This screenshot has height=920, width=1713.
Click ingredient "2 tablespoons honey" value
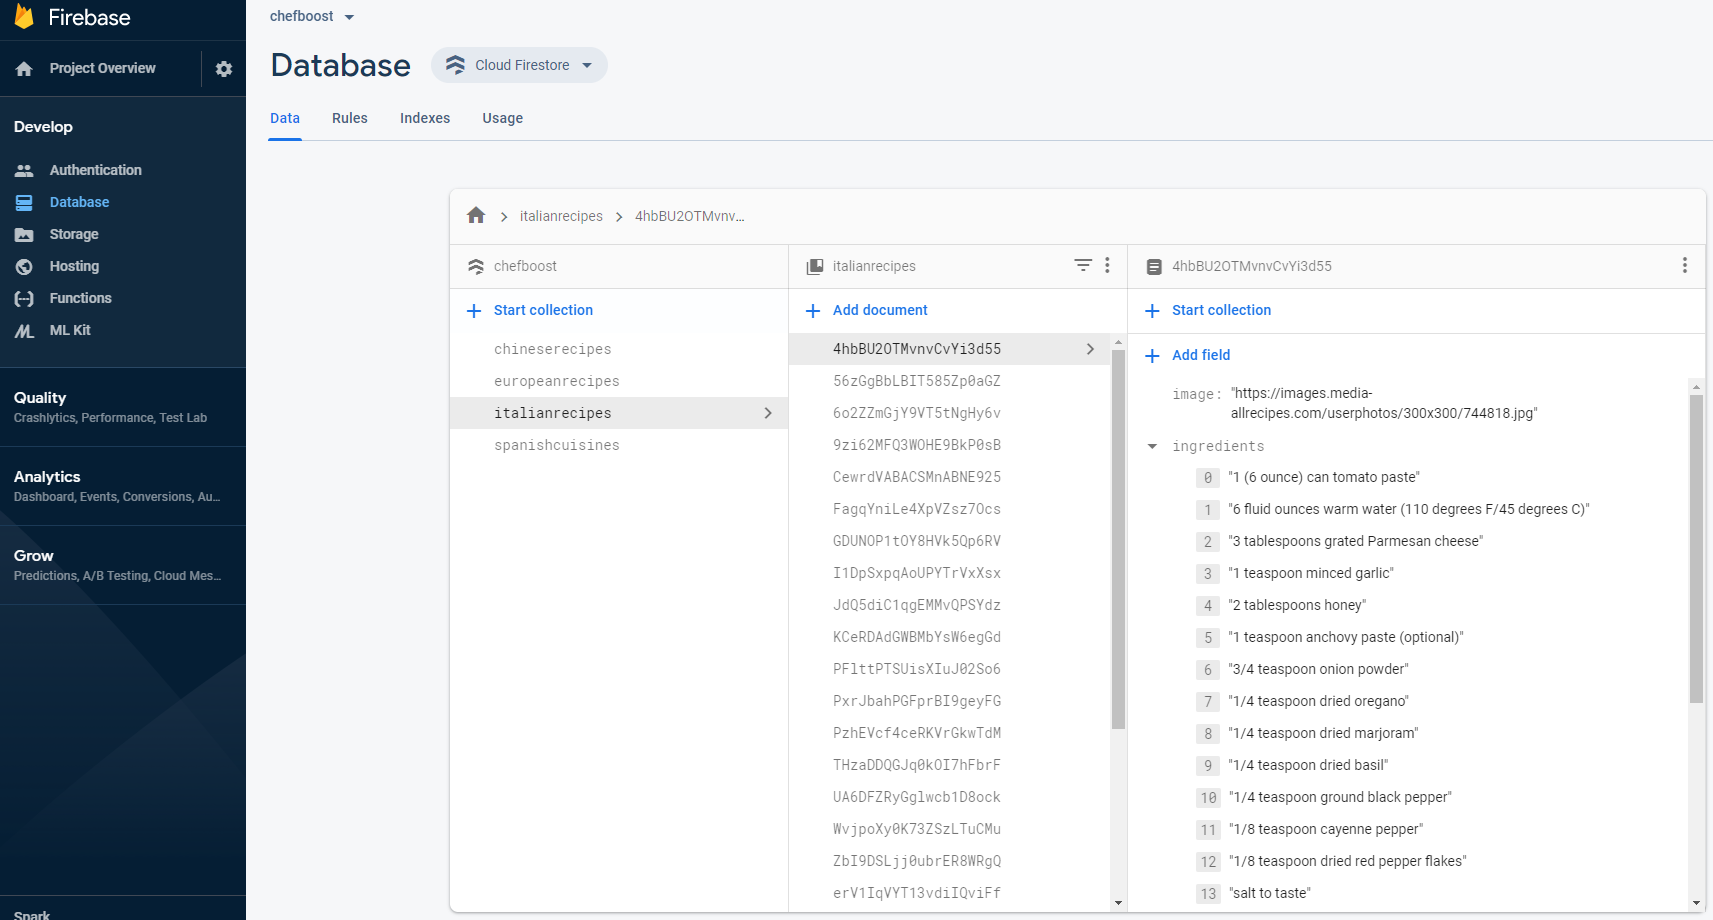click(x=1297, y=606)
